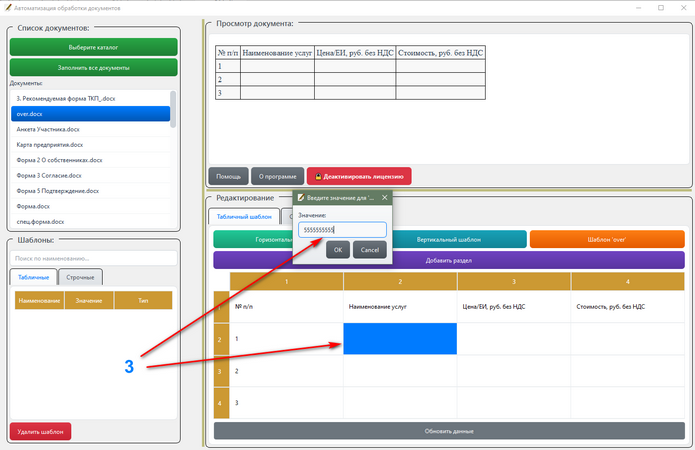The image size is (695, 450).
Task: Switch to the 'Табличные' templates tab
Action: 34,277
